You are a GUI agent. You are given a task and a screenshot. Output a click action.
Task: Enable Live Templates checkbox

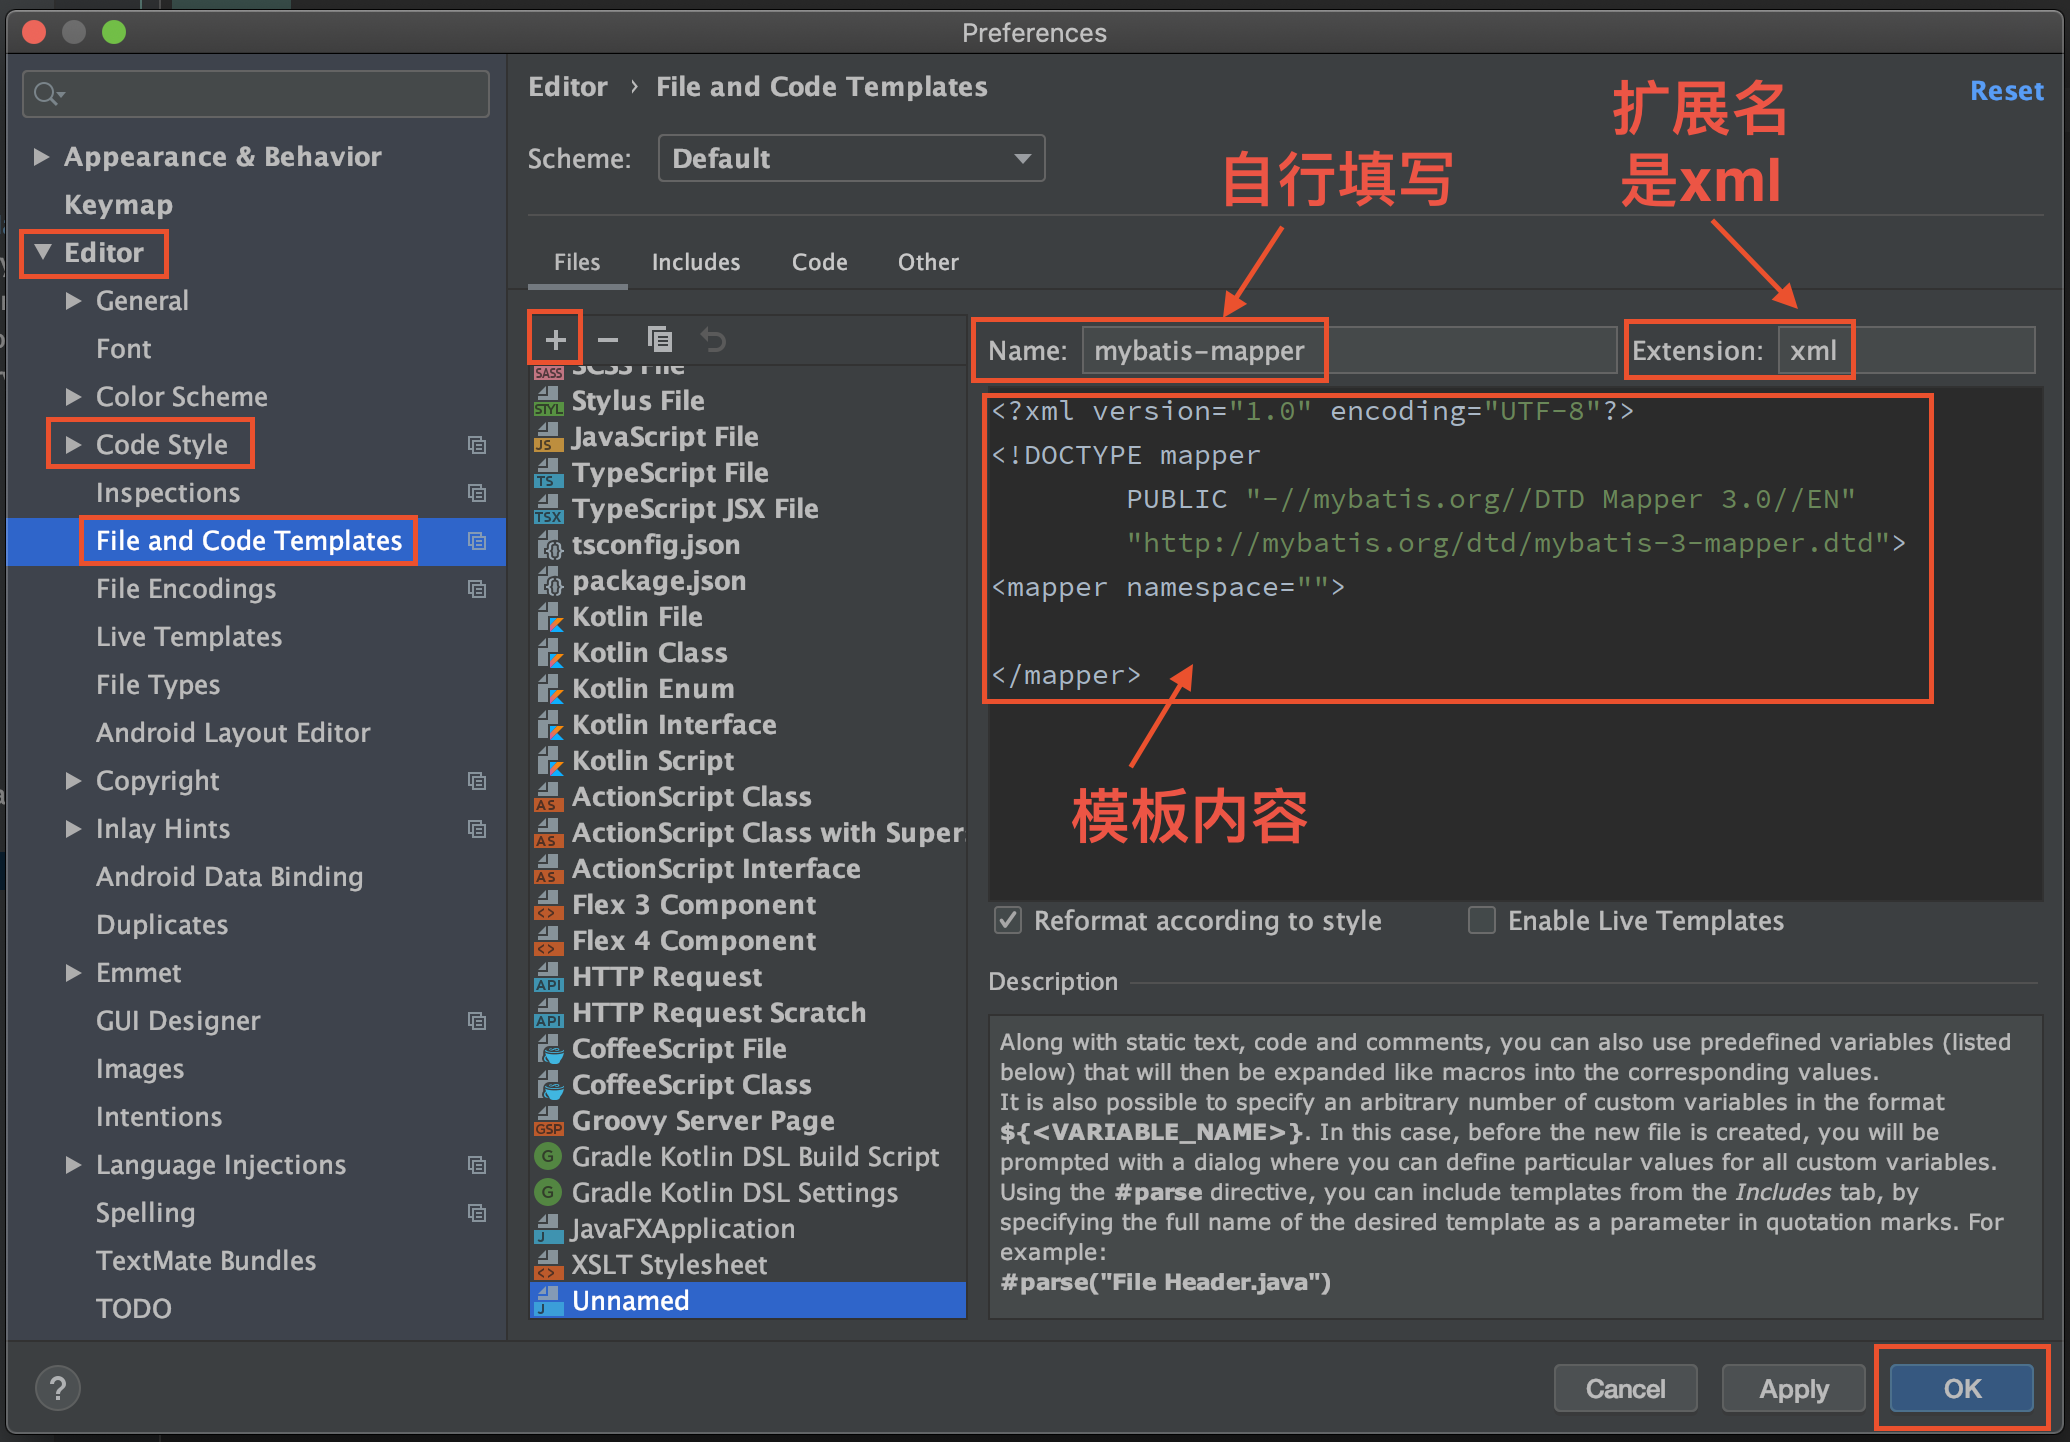pos(1481,920)
